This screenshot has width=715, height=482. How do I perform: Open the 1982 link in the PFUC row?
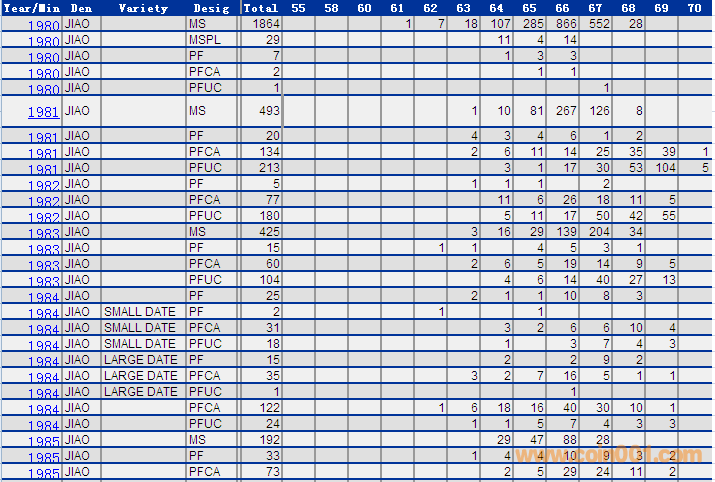[44, 217]
